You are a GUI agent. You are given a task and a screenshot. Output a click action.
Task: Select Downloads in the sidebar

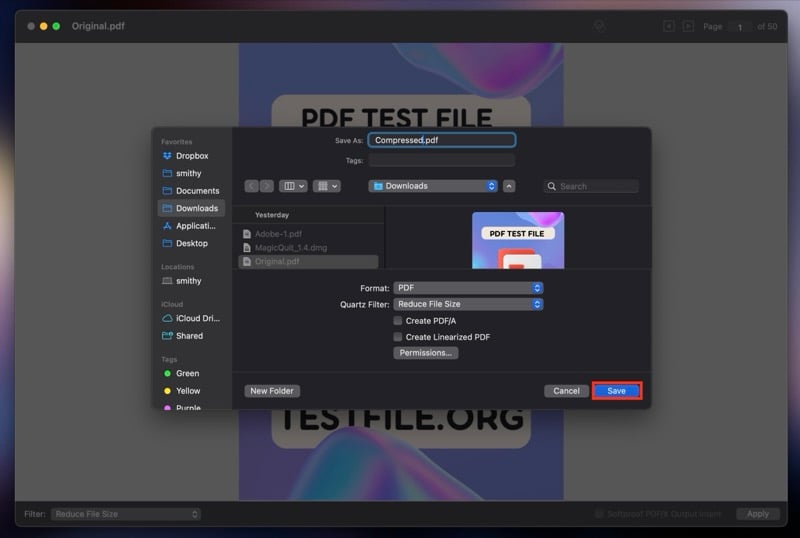click(191, 208)
